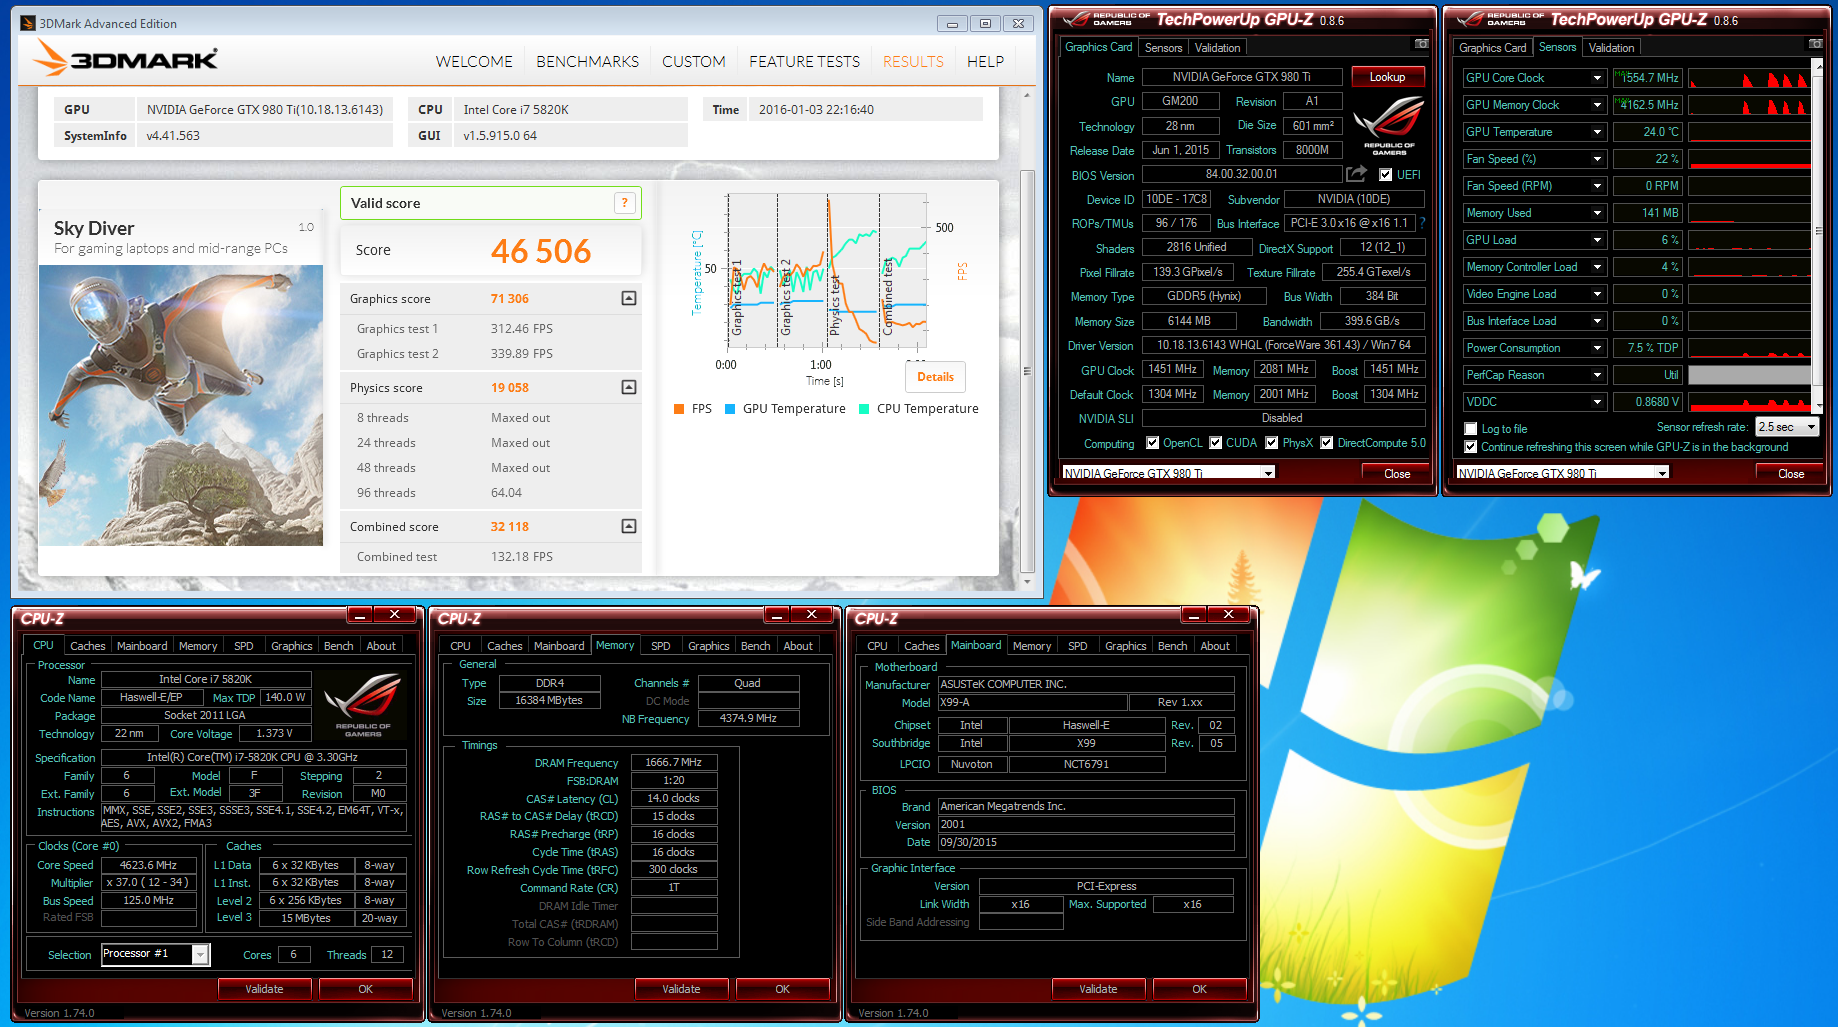Open the Bench tab in the right CPU-Z window

point(1172,646)
